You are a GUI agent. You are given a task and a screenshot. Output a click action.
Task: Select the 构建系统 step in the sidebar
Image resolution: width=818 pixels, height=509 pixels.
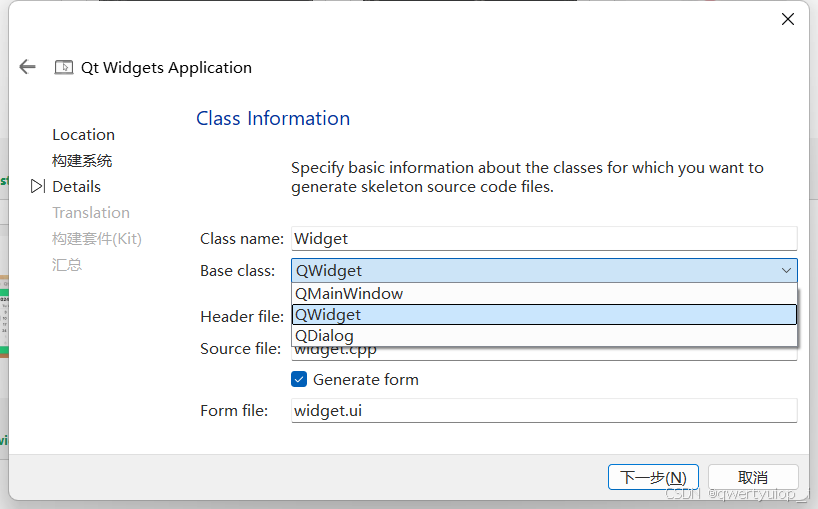tap(82, 161)
